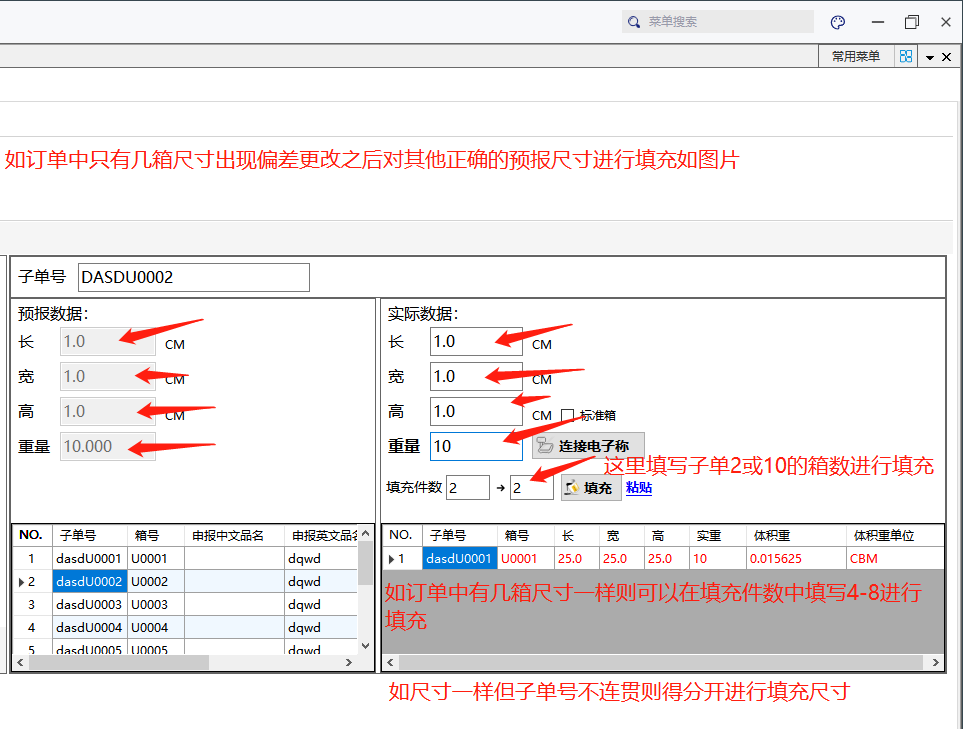Click box number U0003 cell
This screenshot has width=963, height=729.
tap(155, 605)
